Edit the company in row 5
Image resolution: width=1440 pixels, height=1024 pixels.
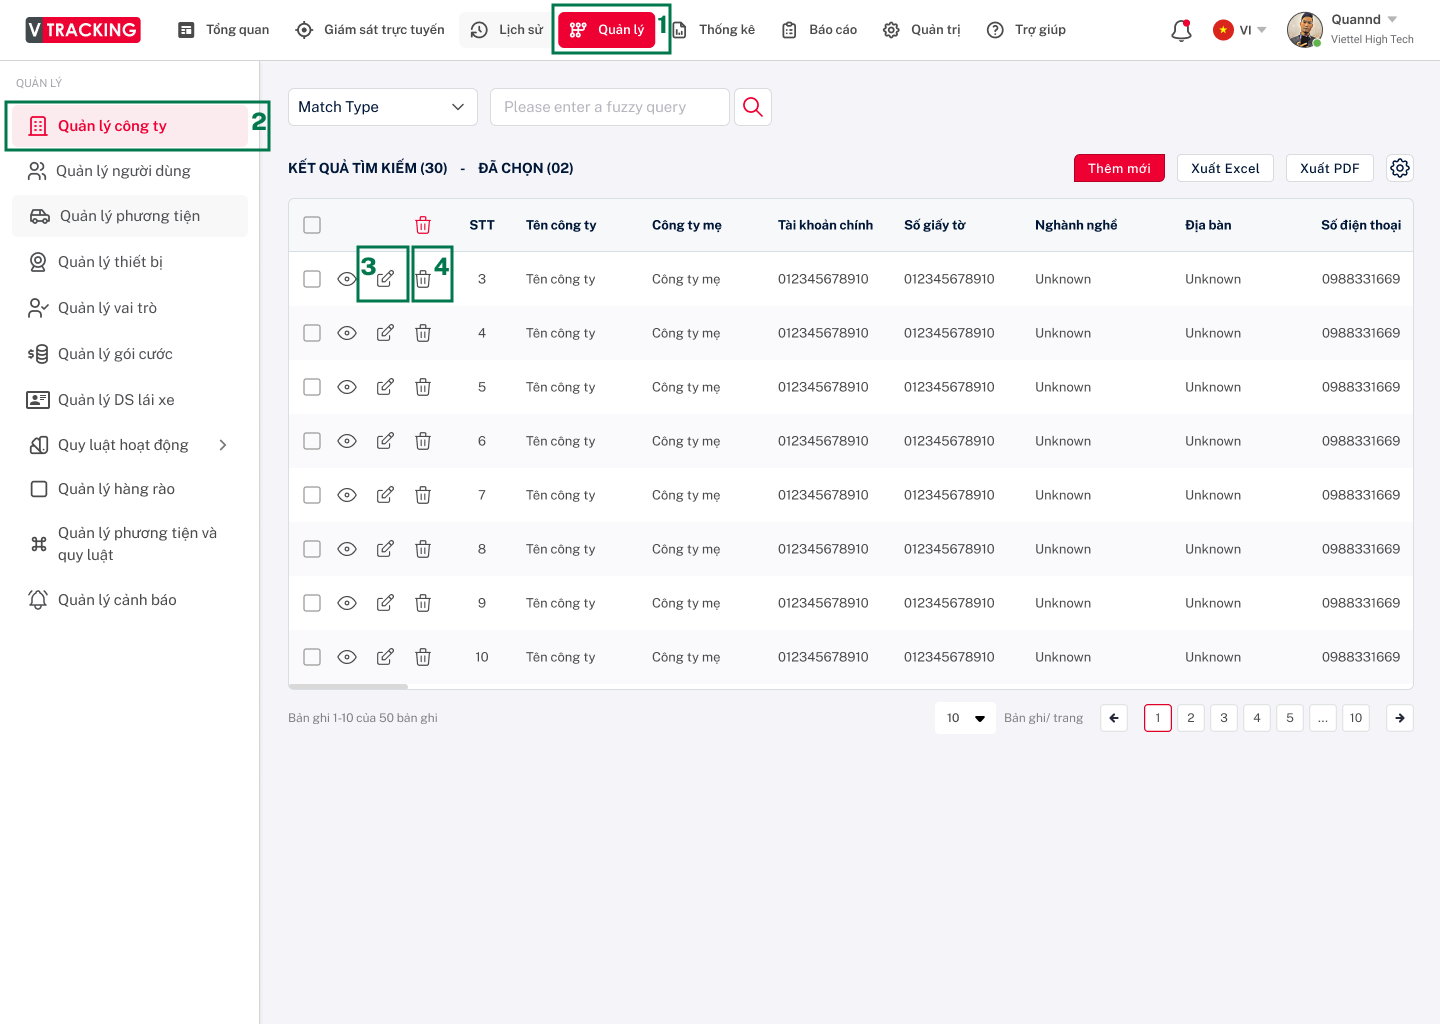click(x=385, y=387)
